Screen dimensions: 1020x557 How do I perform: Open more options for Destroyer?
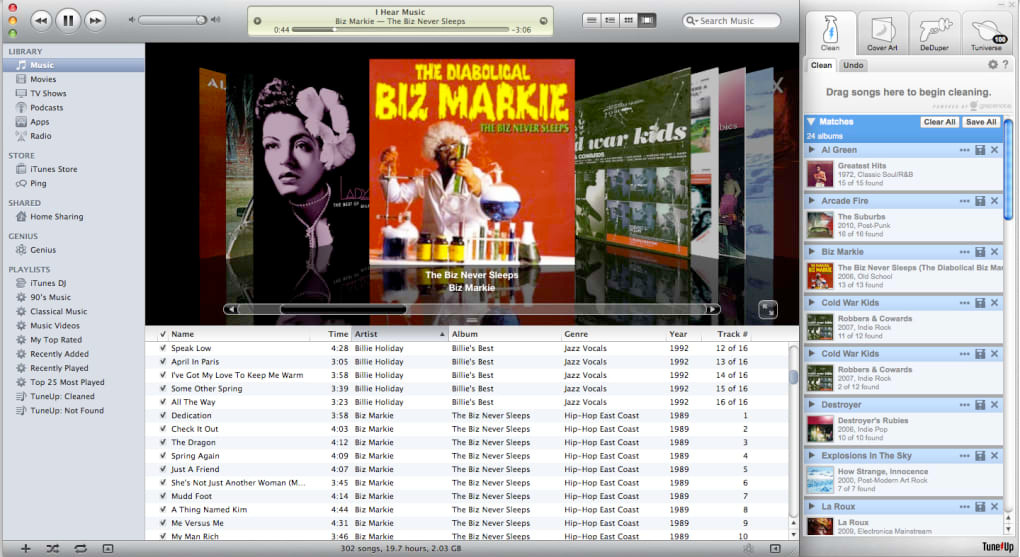(965, 405)
